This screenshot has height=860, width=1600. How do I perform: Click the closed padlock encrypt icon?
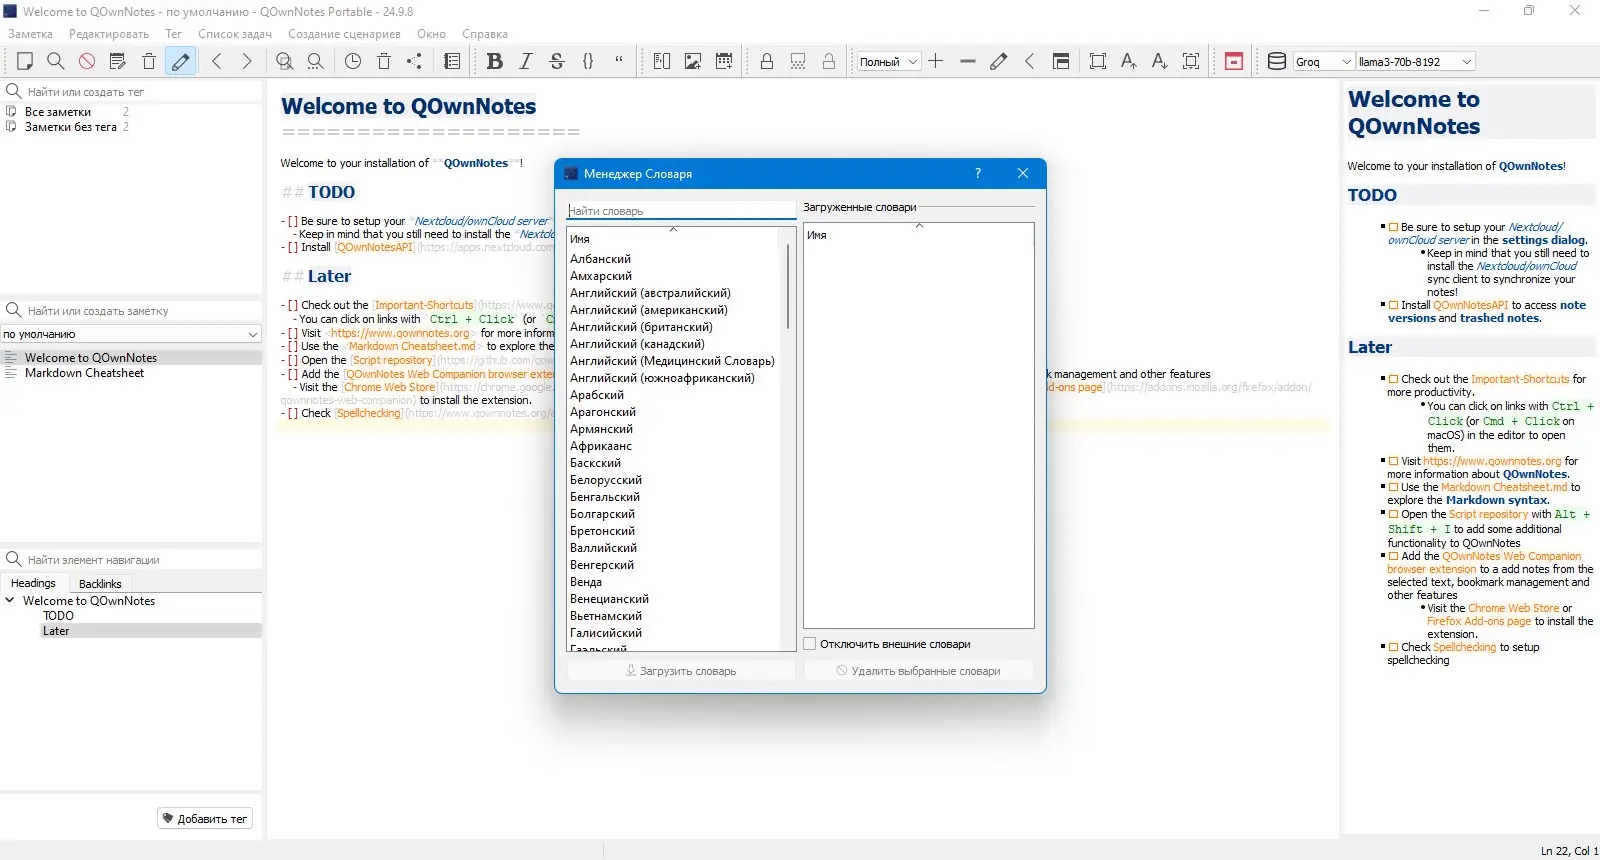[767, 61]
